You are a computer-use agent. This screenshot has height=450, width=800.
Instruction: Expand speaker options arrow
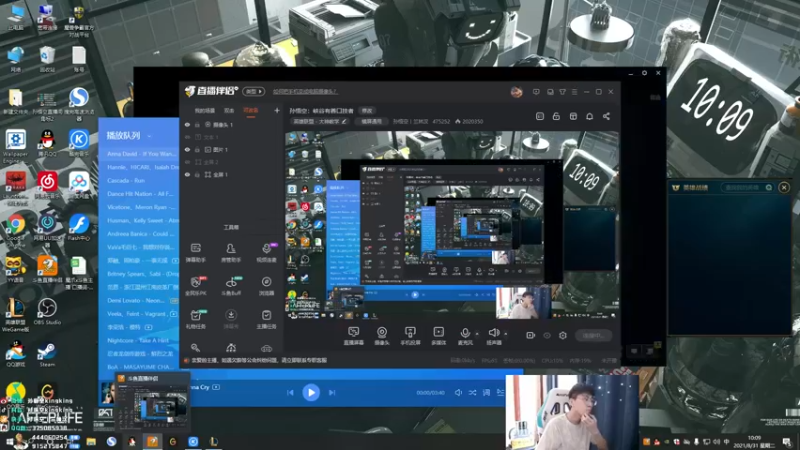506,334
